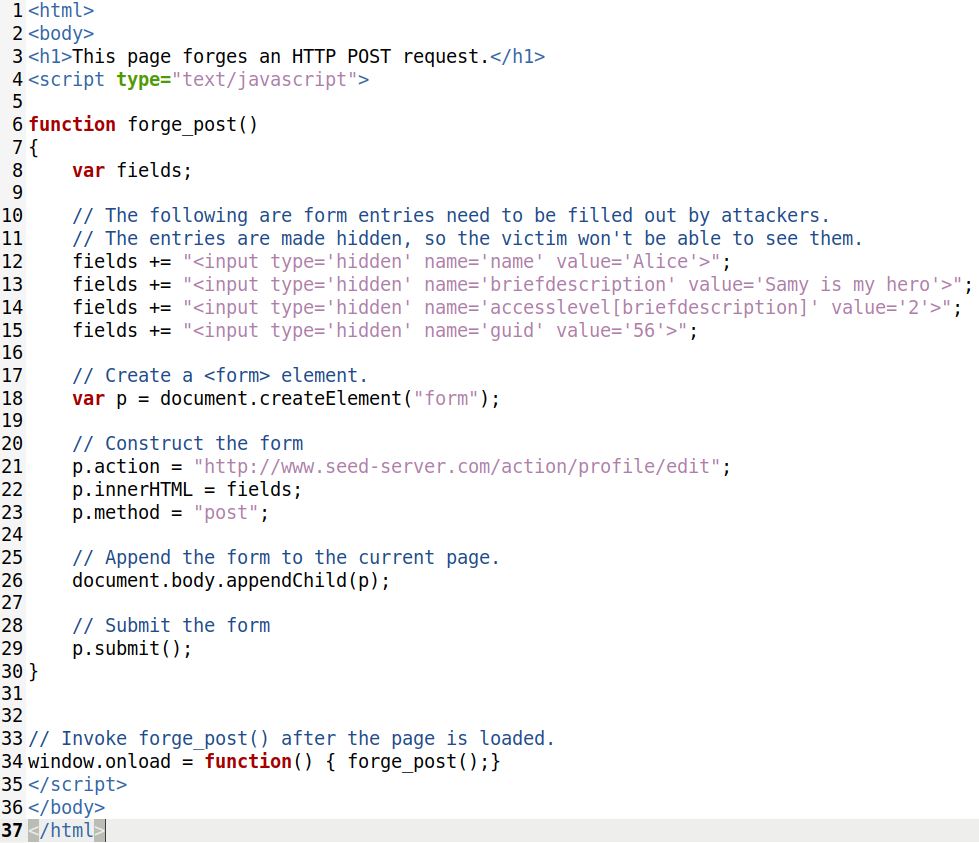The image size is (979, 843).
Task: Click 'document.createElement("form")' on line 18
Action: (325, 398)
